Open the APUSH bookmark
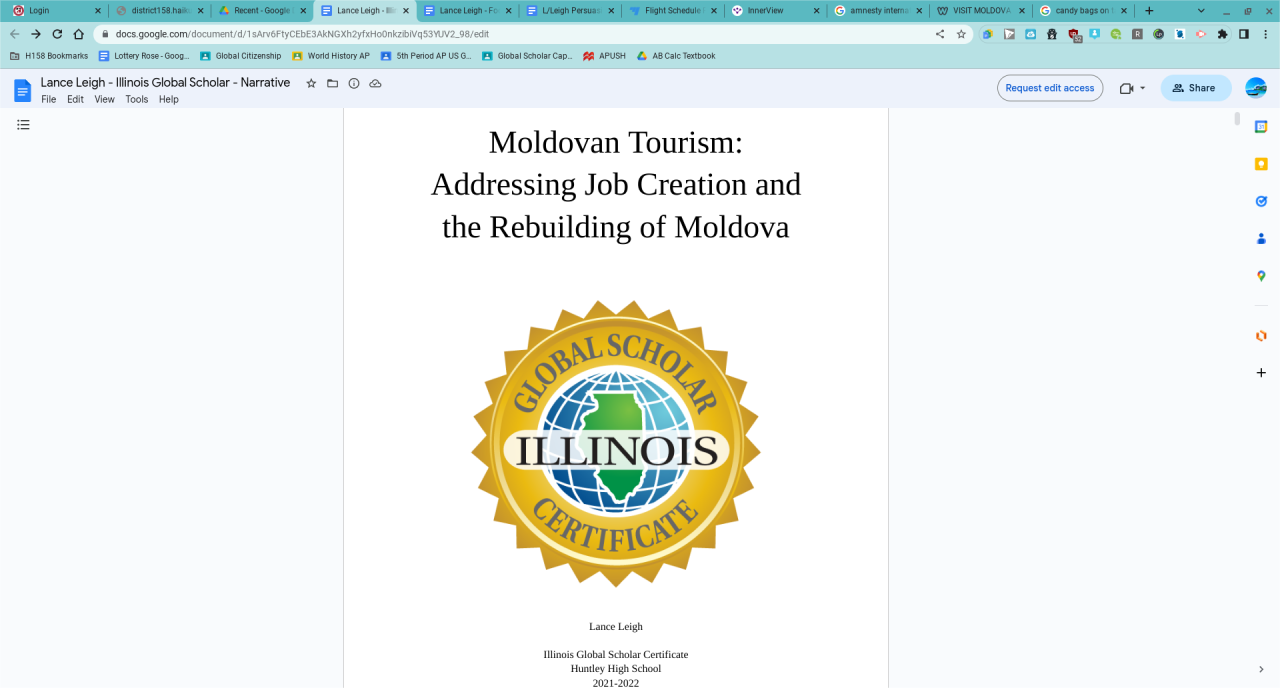This screenshot has width=1280, height=688. point(604,56)
